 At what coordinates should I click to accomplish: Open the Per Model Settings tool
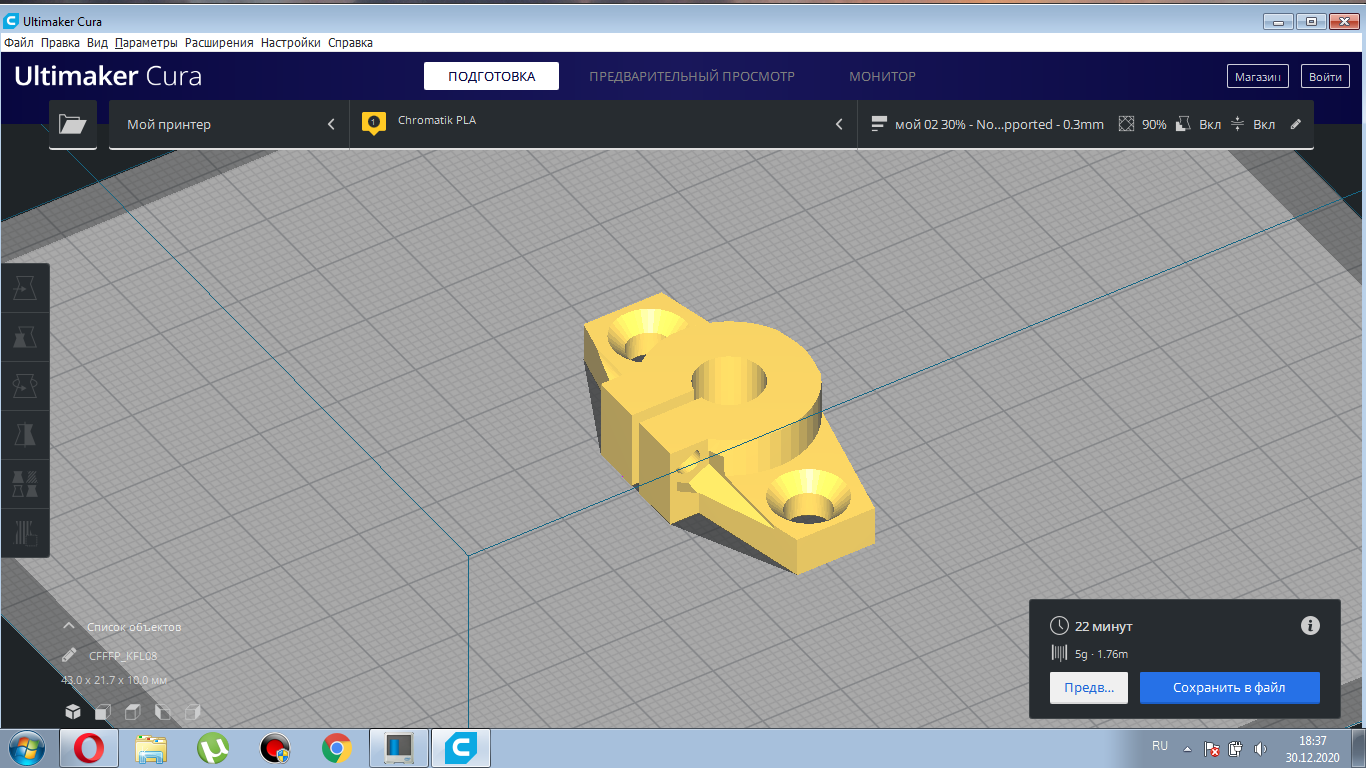25,484
